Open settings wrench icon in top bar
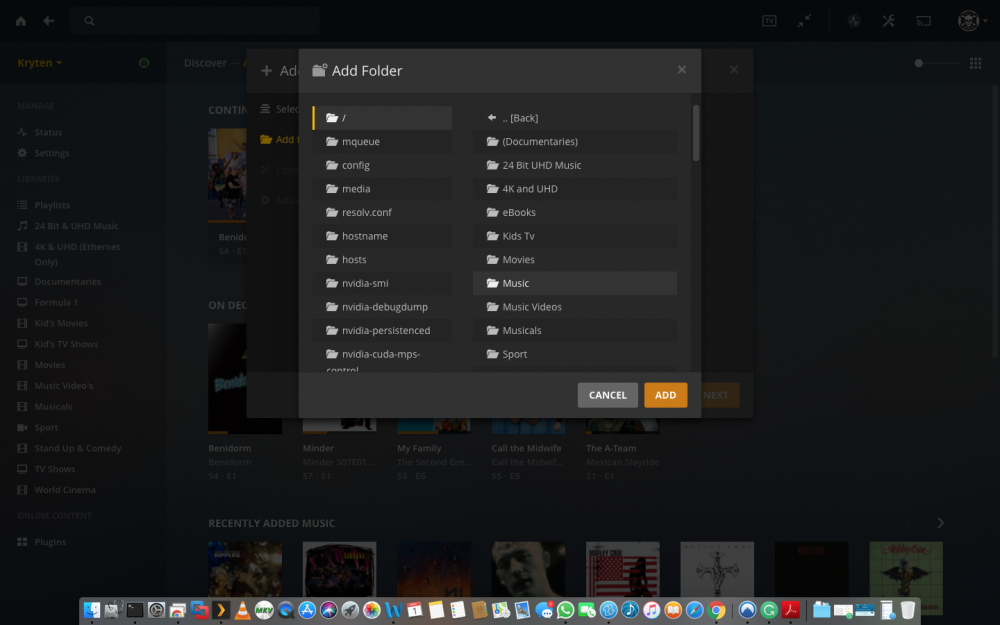The width and height of the screenshot is (1000, 625). pyautogui.click(x=888, y=21)
